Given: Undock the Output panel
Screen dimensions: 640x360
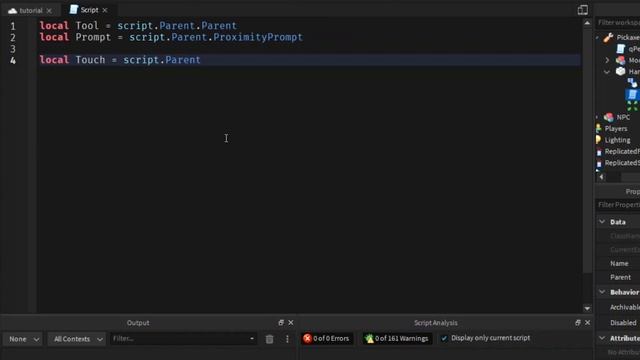Looking at the screenshot, I should [281, 322].
